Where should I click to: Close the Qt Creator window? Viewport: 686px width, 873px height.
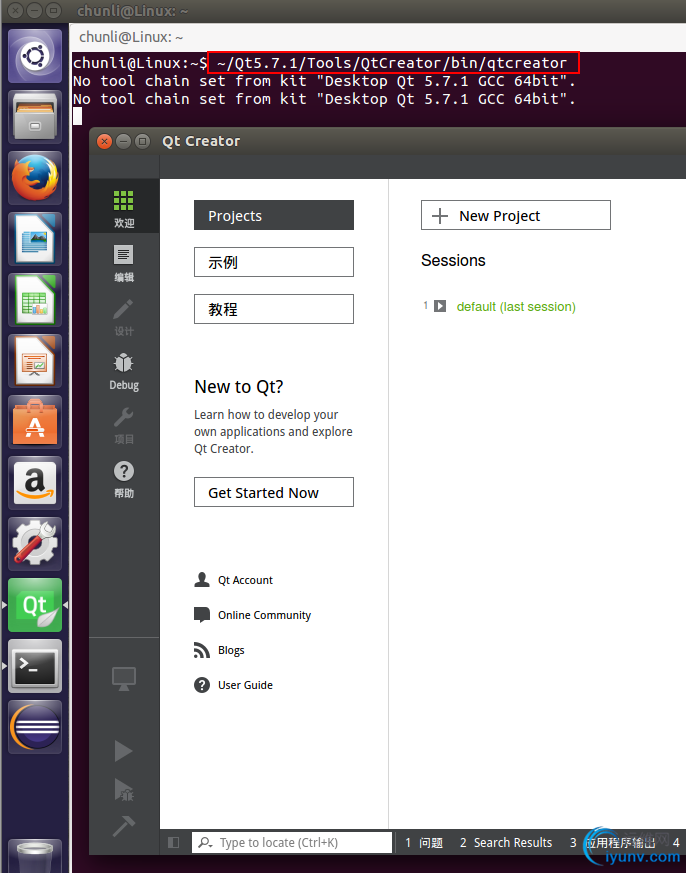(104, 141)
